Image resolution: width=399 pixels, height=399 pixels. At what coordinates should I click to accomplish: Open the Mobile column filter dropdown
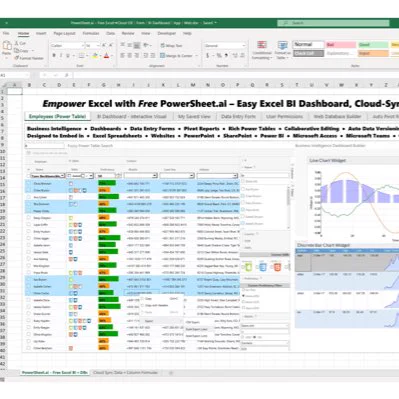pos(155,176)
